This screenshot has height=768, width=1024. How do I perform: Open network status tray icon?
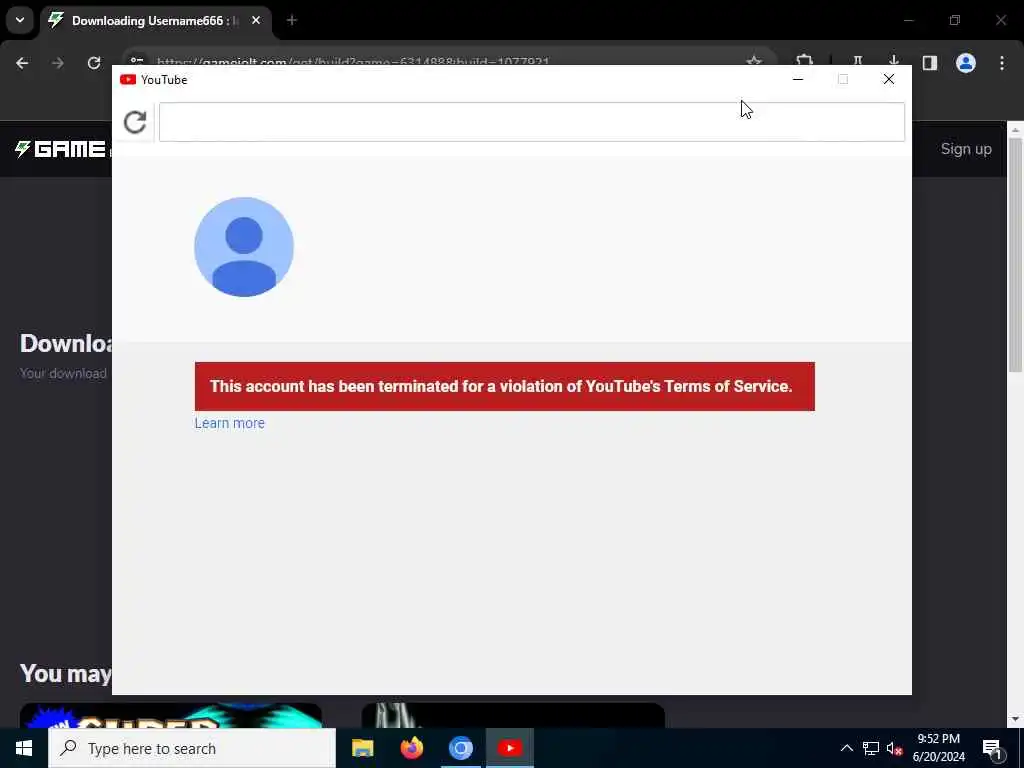click(x=871, y=748)
